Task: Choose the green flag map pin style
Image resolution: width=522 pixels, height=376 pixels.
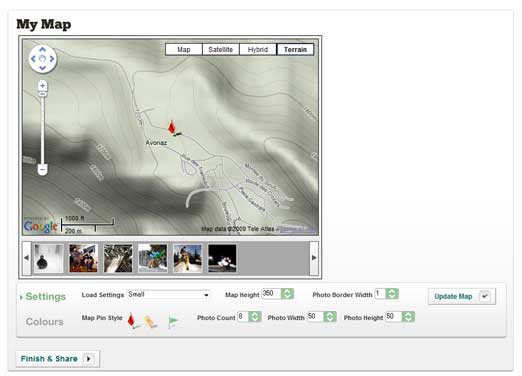Action: click(x=173, y=322)
